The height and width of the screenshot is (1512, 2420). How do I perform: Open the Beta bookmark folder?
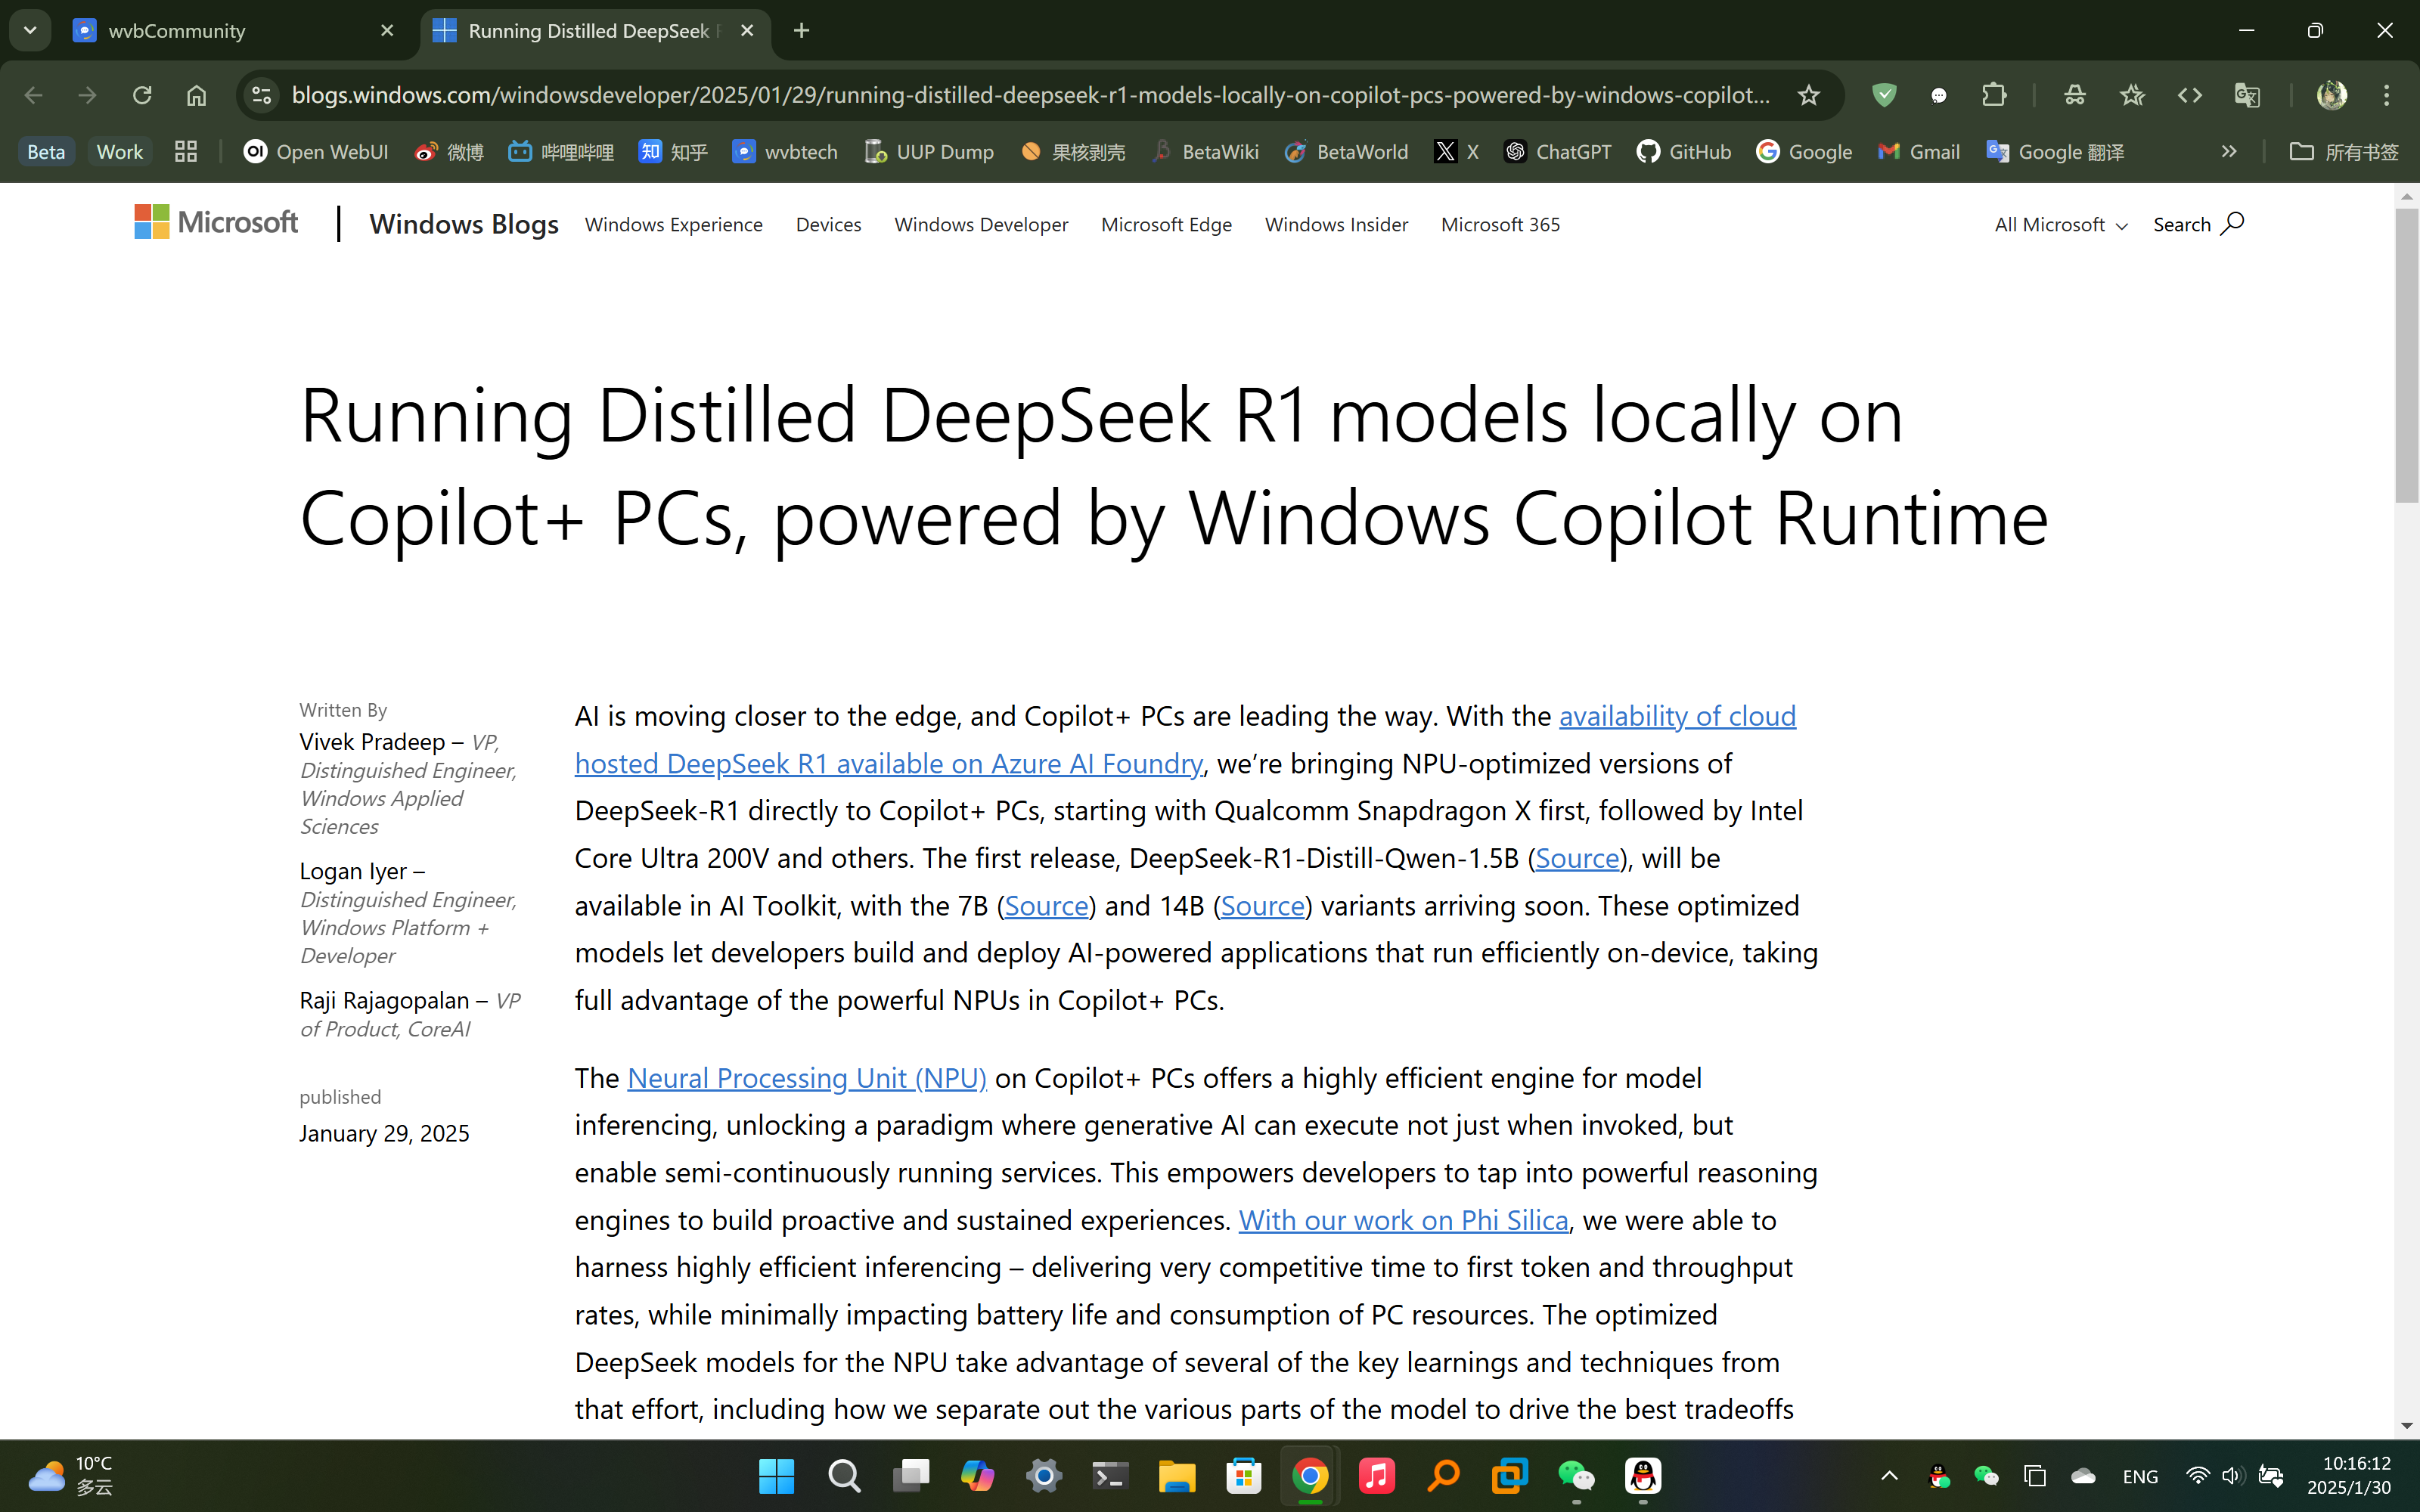(x=46, y=151)
